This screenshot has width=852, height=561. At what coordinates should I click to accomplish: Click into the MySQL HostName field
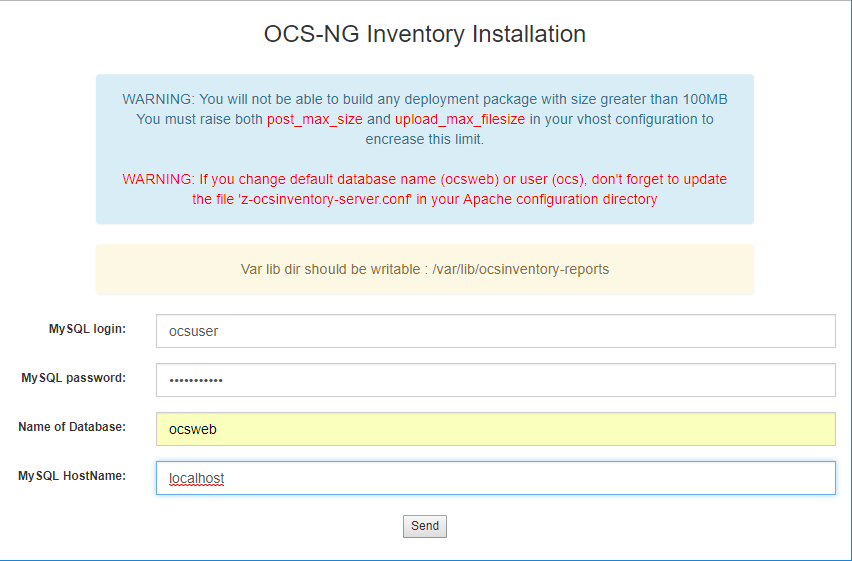tap(496, 478)
